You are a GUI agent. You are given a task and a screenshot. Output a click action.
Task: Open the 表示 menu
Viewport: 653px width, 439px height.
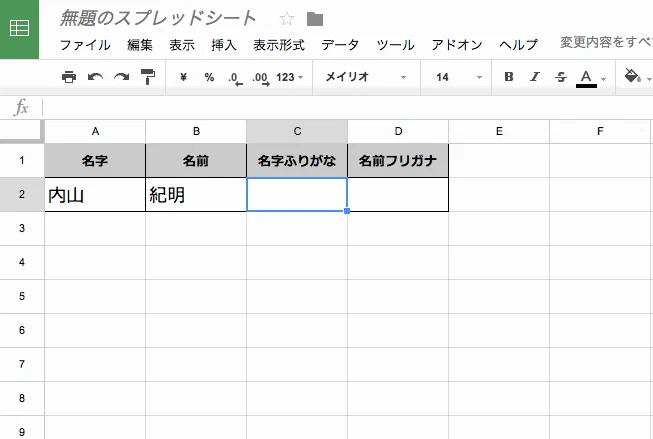[x=182, y=45]
